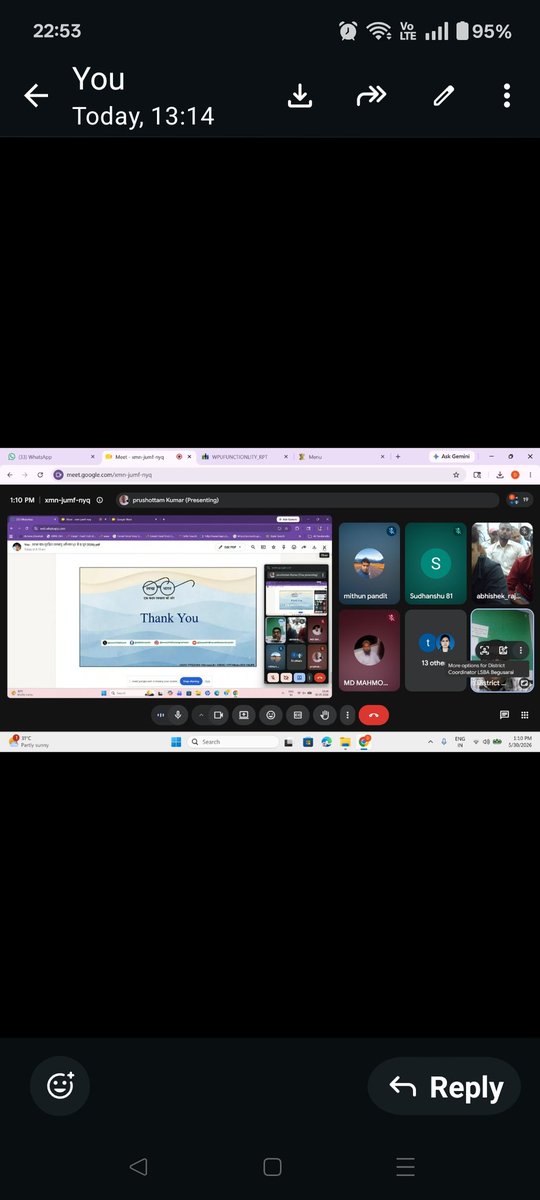This screenshot has height=1200, width=540.
Task: Open Meet's more options three-dot menu
Action: tap(347, 715)
